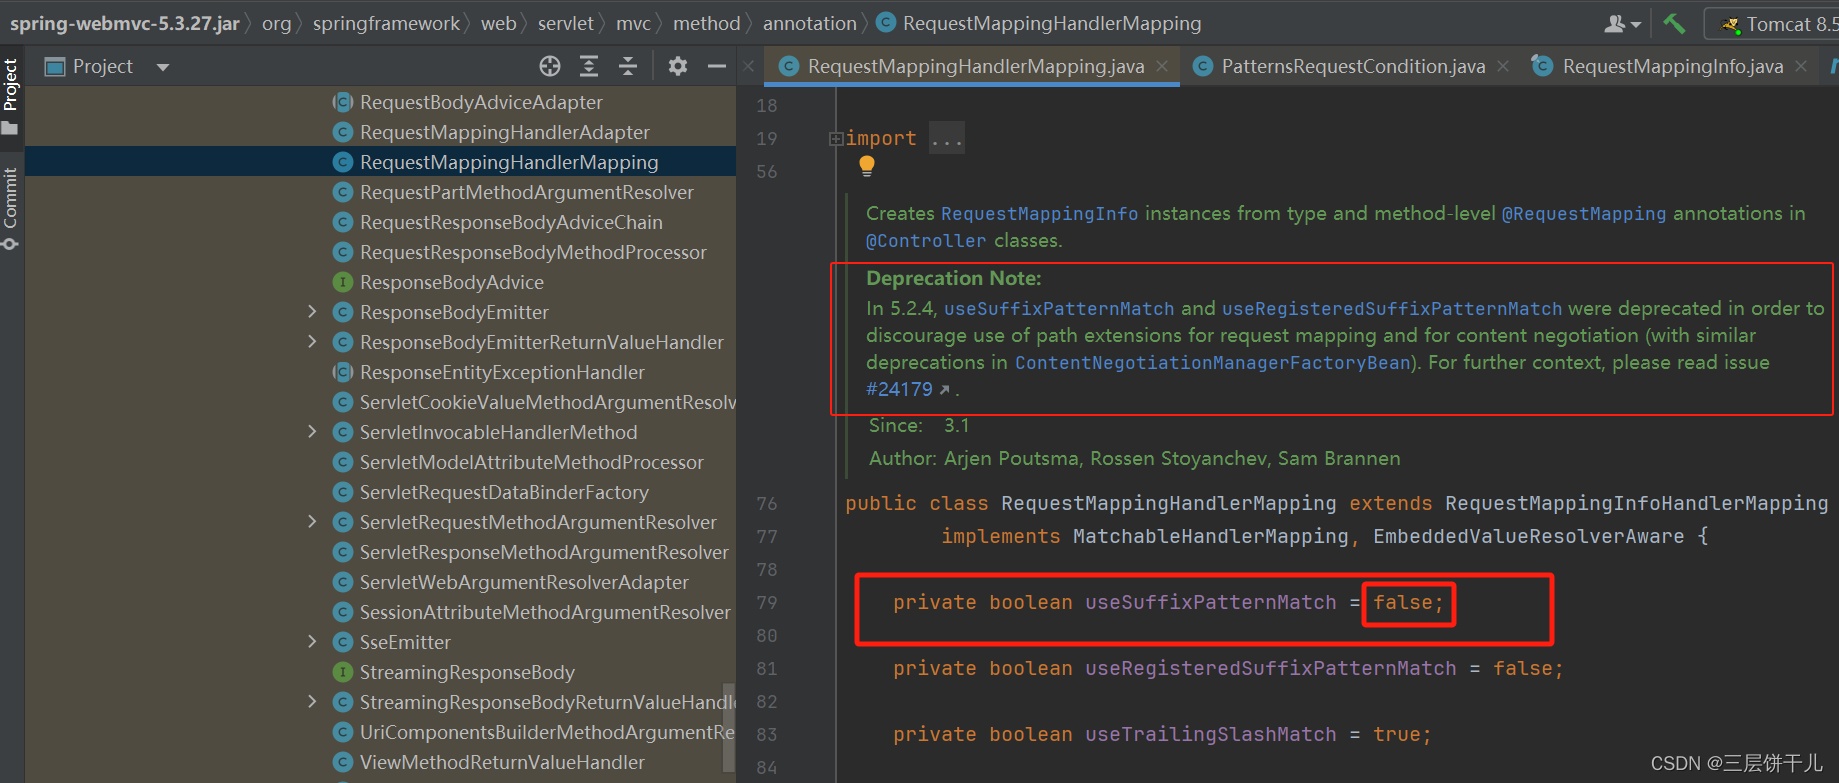Expand the folded import block
Screen dimensions: 1839x783
click(836, 139)
